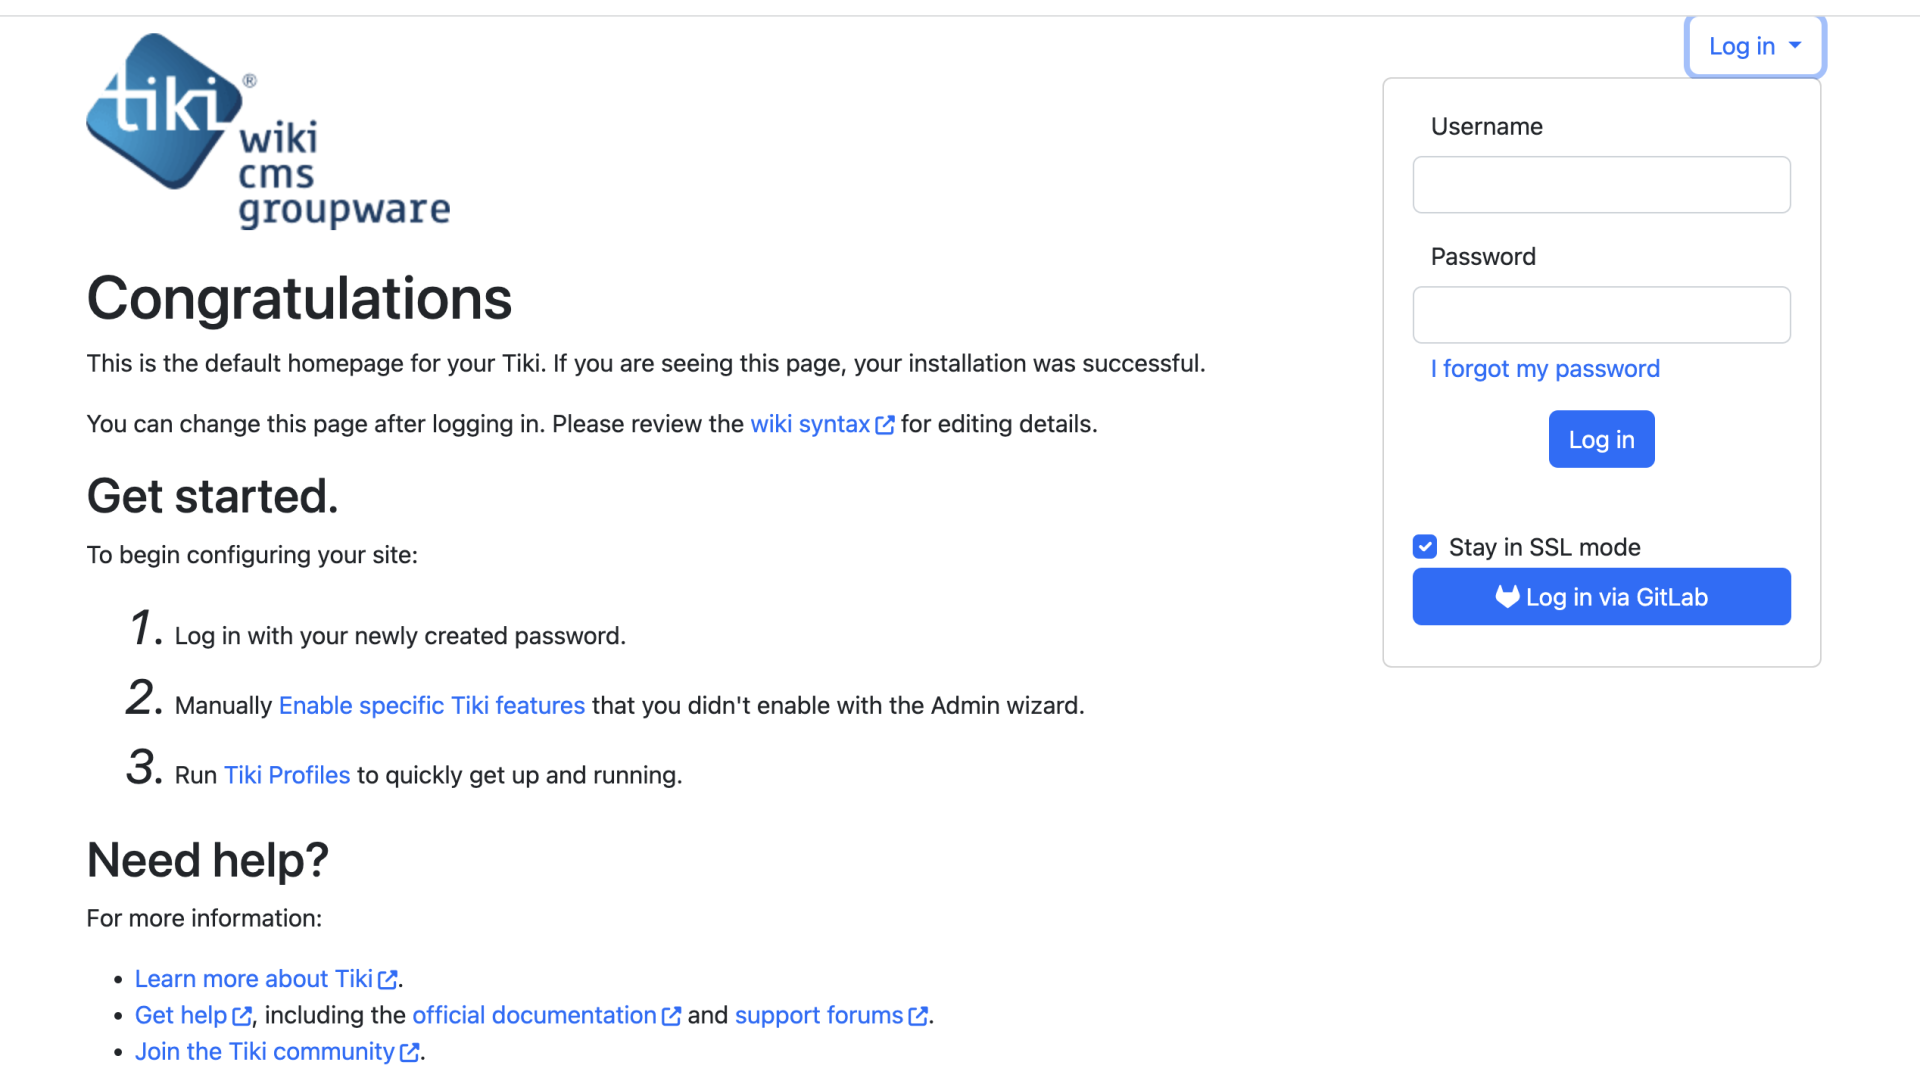The height and width of the screenshot is (1084, 1920).
Task: Click external-link icon after Learn more about Tiki
Action: point(388,980)
